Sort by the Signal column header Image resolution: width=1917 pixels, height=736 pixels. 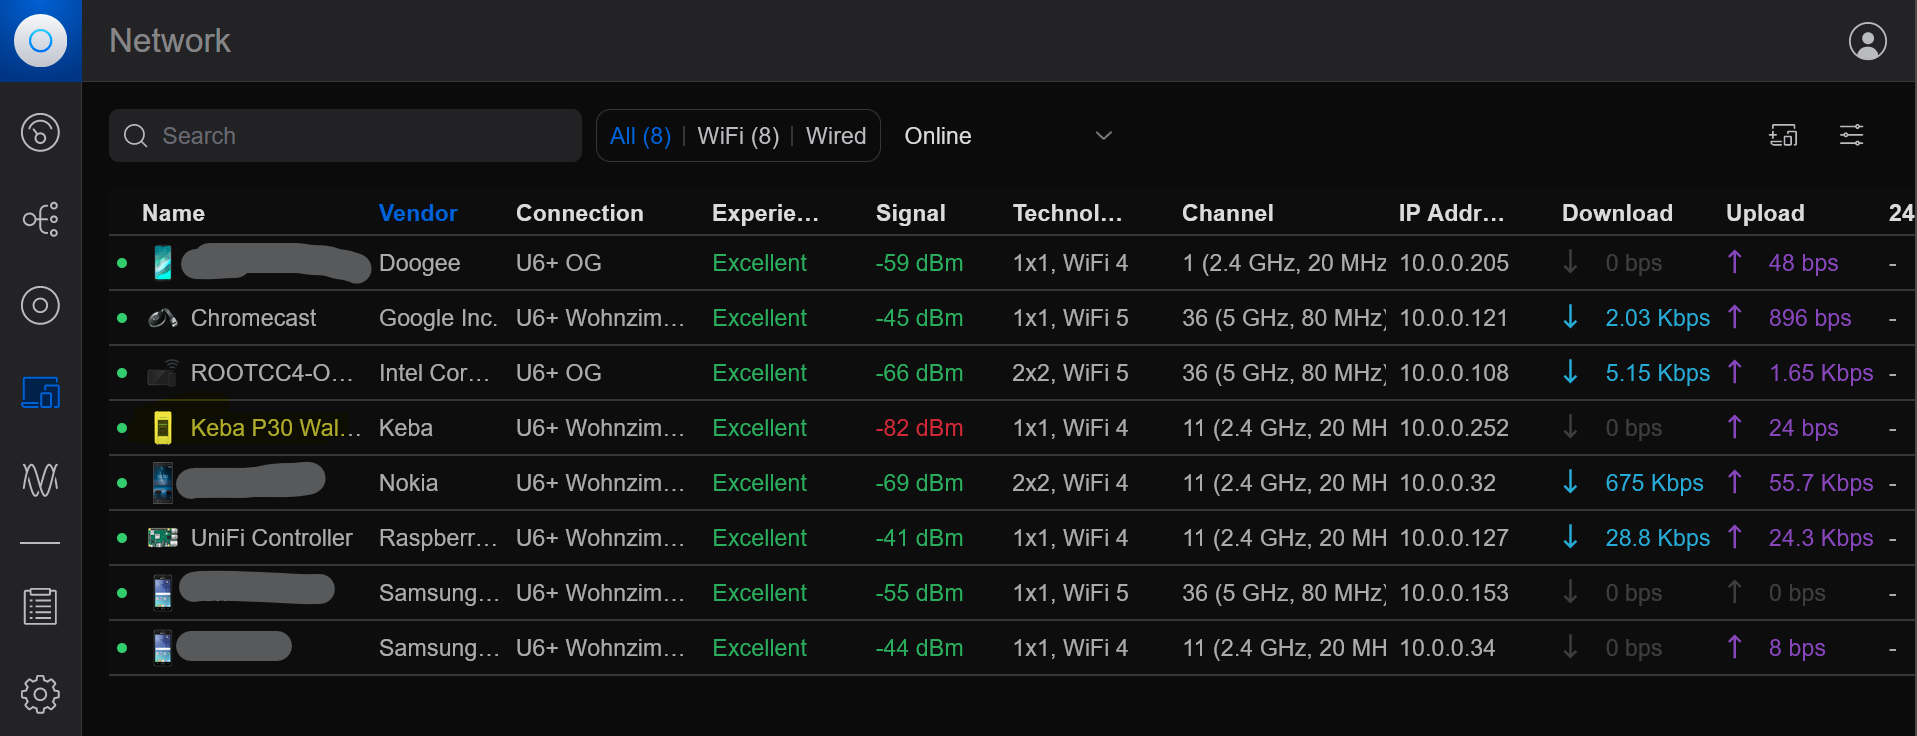click(x=911, y=213)
